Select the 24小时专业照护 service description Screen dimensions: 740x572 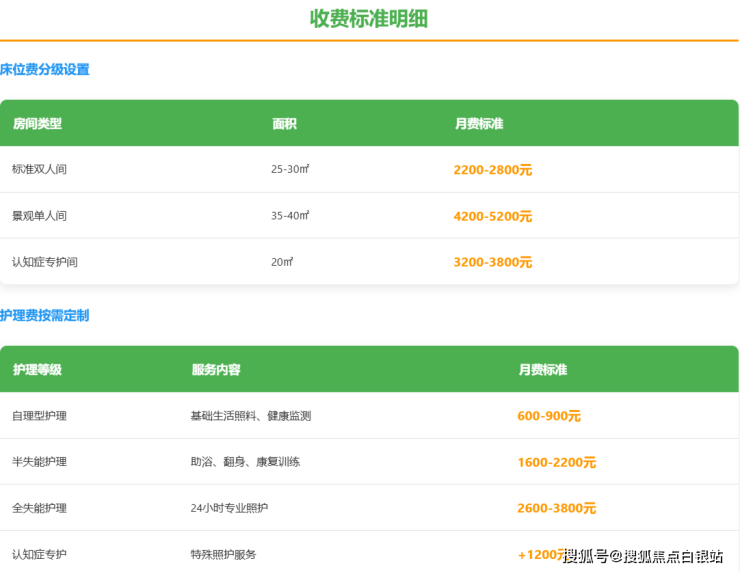[229, 508]
